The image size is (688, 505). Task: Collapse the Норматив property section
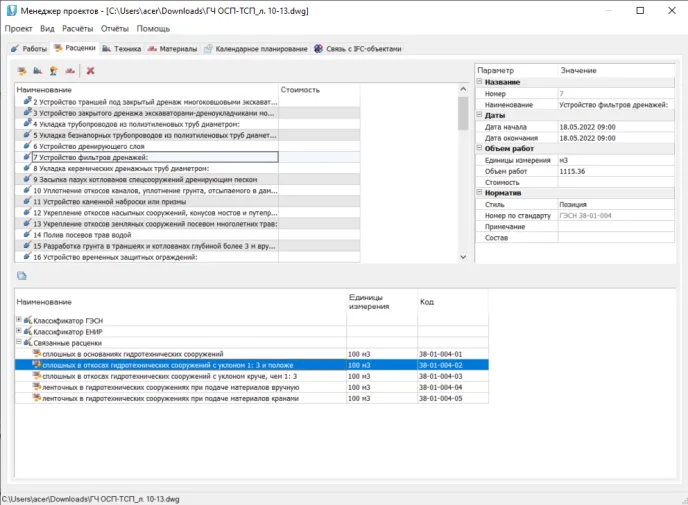click(479, 194)
